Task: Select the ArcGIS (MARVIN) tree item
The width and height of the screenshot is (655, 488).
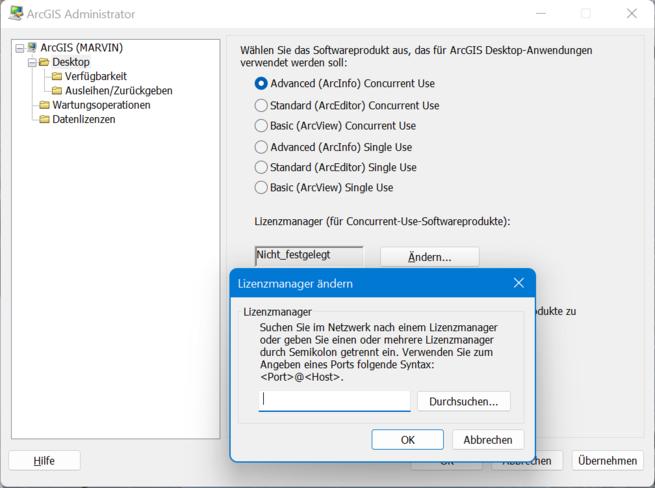Action: [81, 48]
